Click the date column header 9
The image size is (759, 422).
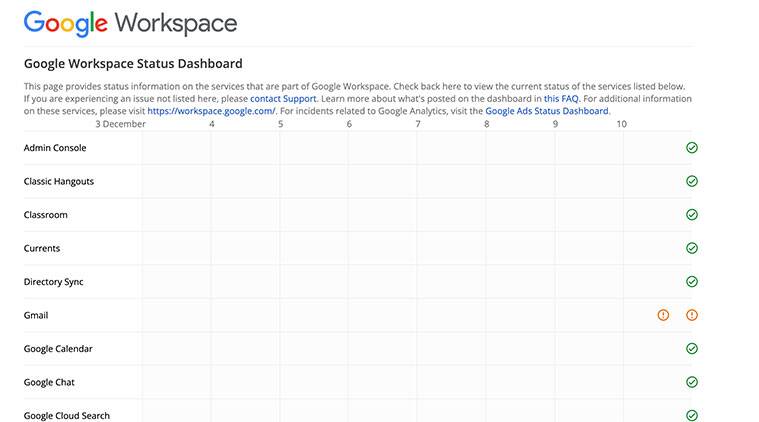[555, 124]
